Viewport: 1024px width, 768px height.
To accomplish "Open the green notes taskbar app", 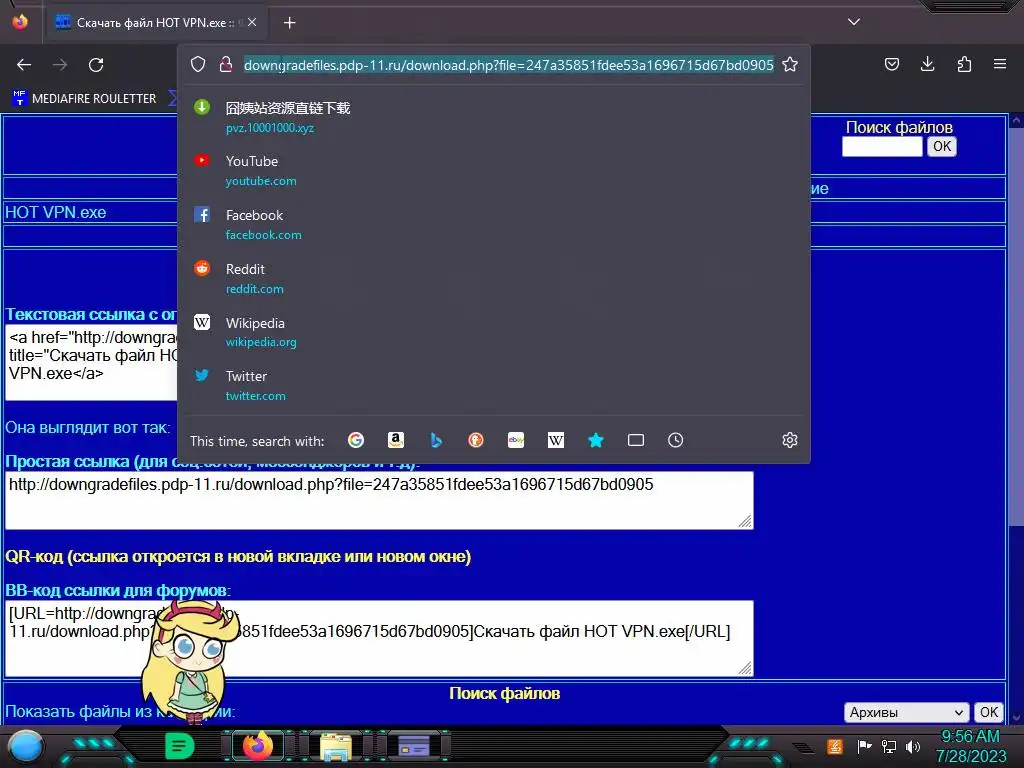I will click(x=179, y=746).
